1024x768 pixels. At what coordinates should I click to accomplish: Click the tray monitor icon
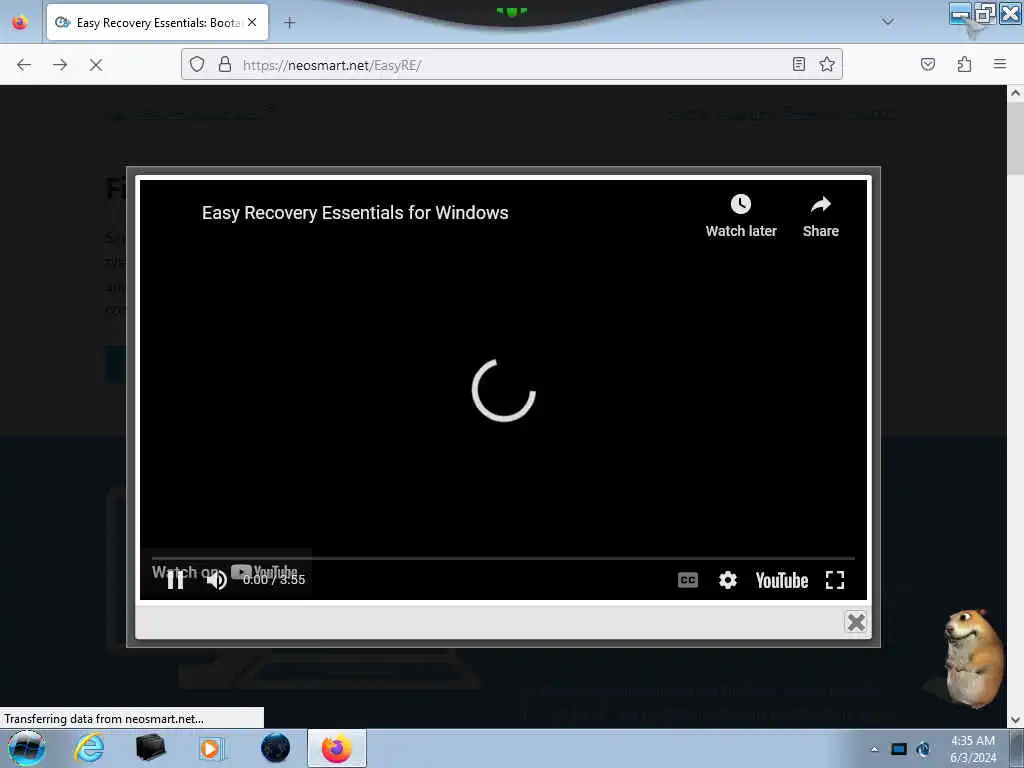[x=899, y=749]
